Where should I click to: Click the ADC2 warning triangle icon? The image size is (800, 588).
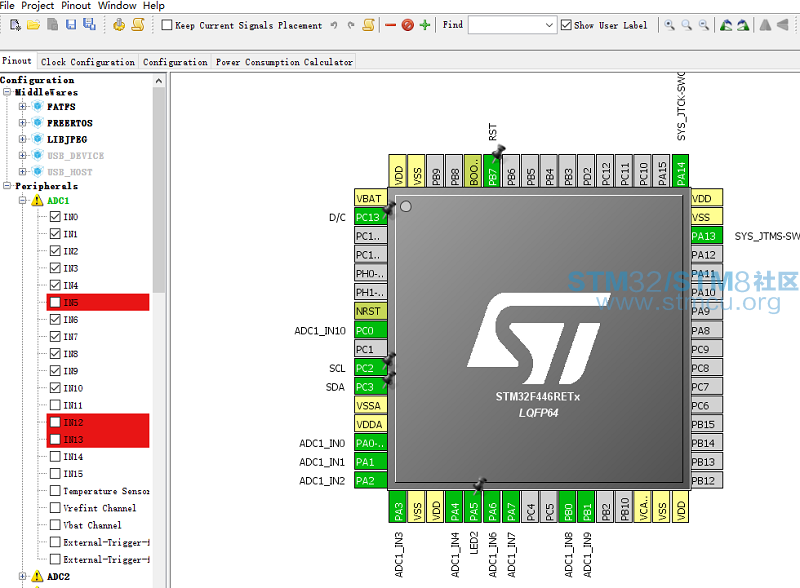37,576
